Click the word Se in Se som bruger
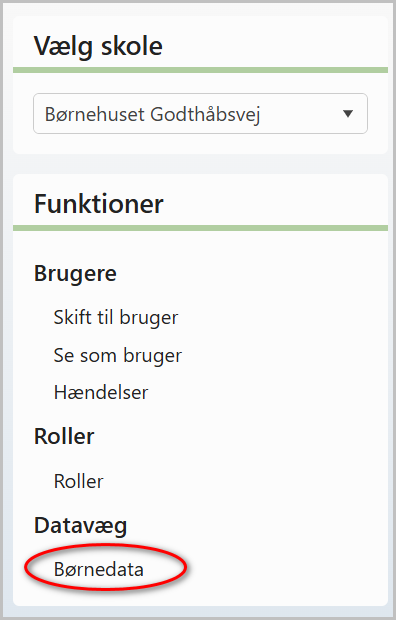396x620 pixels. click(64, 355)
